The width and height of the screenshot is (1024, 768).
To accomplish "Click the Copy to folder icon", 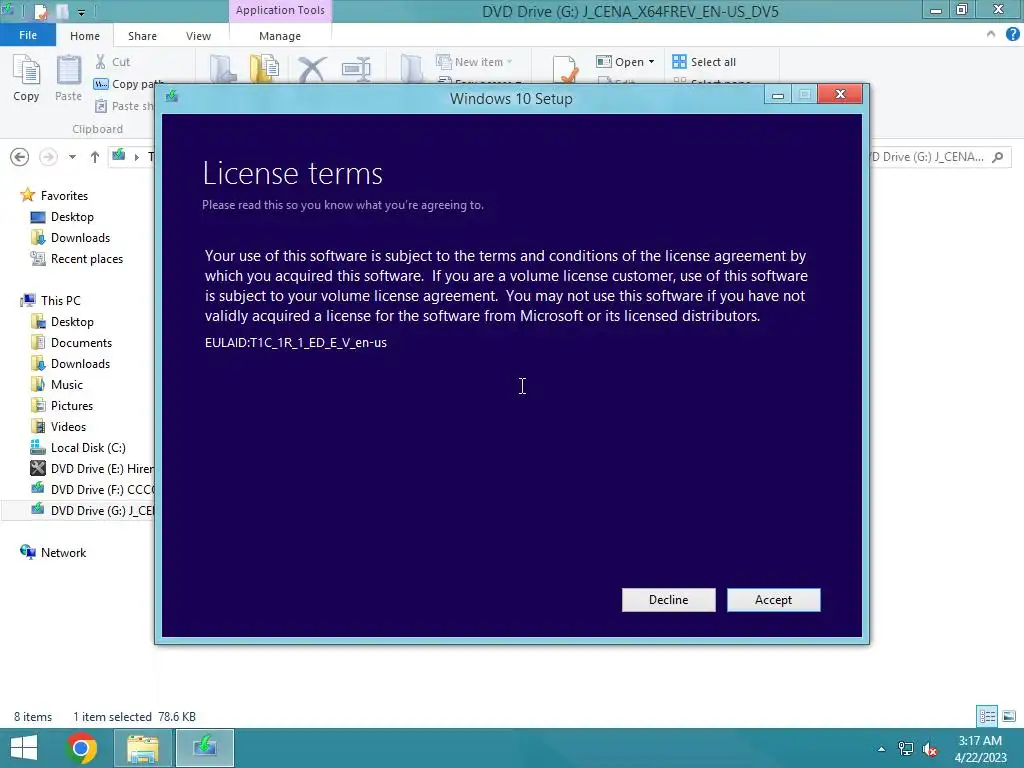I will tap(264, 69).
